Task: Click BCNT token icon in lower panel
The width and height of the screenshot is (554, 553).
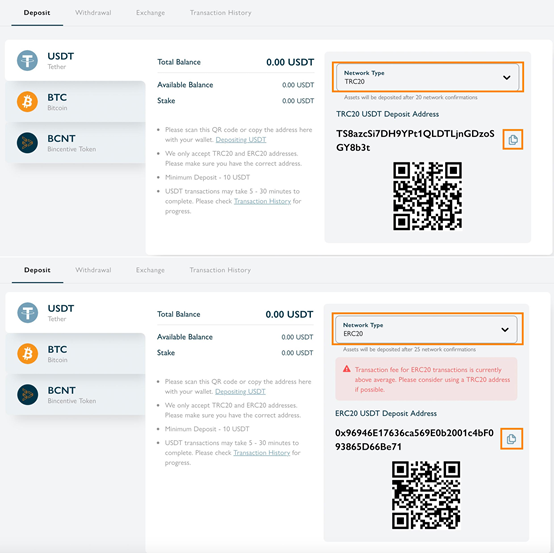Action: [28, 394]
